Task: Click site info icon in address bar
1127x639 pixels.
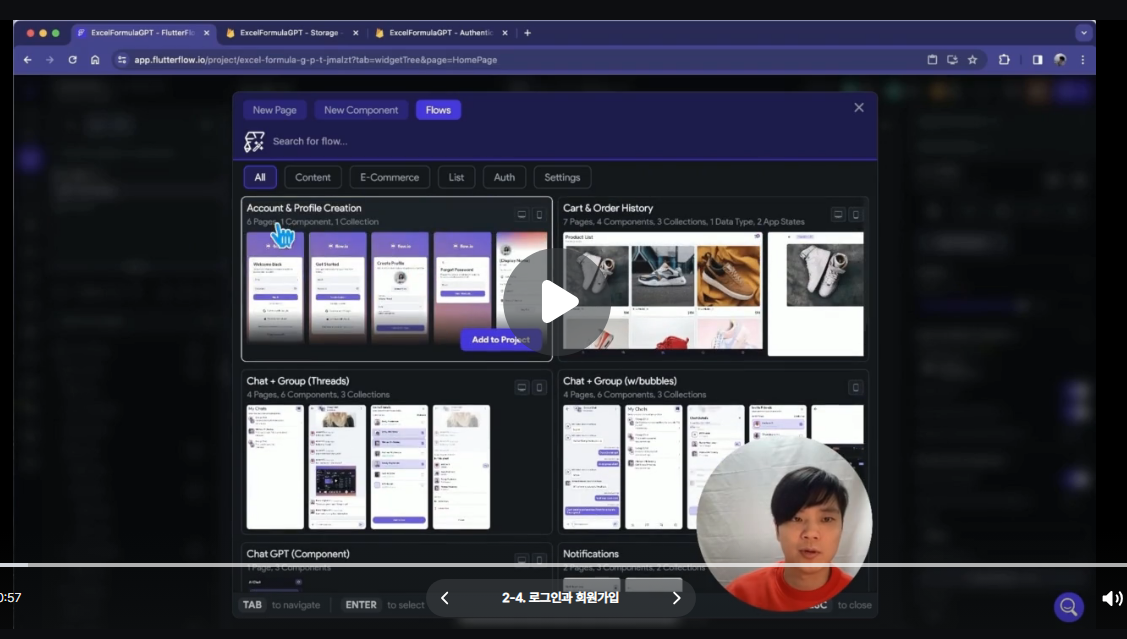Action: pos(121,60)
